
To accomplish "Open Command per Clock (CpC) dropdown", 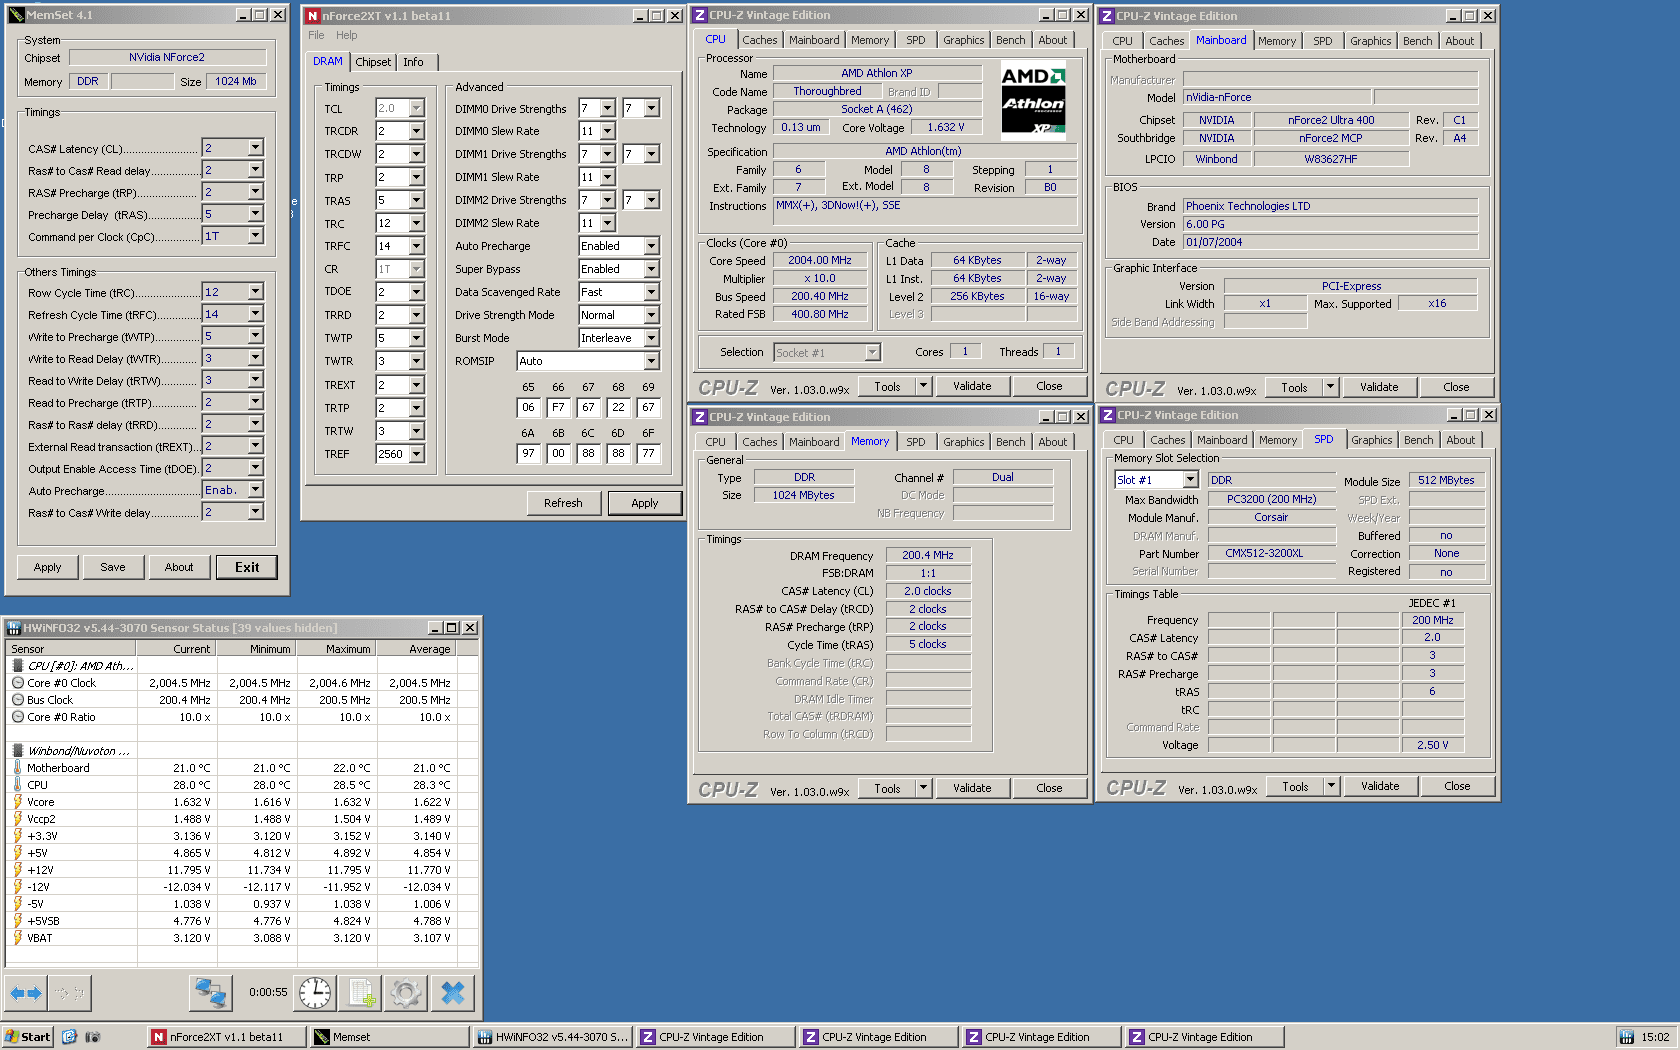I will point(255,236).
